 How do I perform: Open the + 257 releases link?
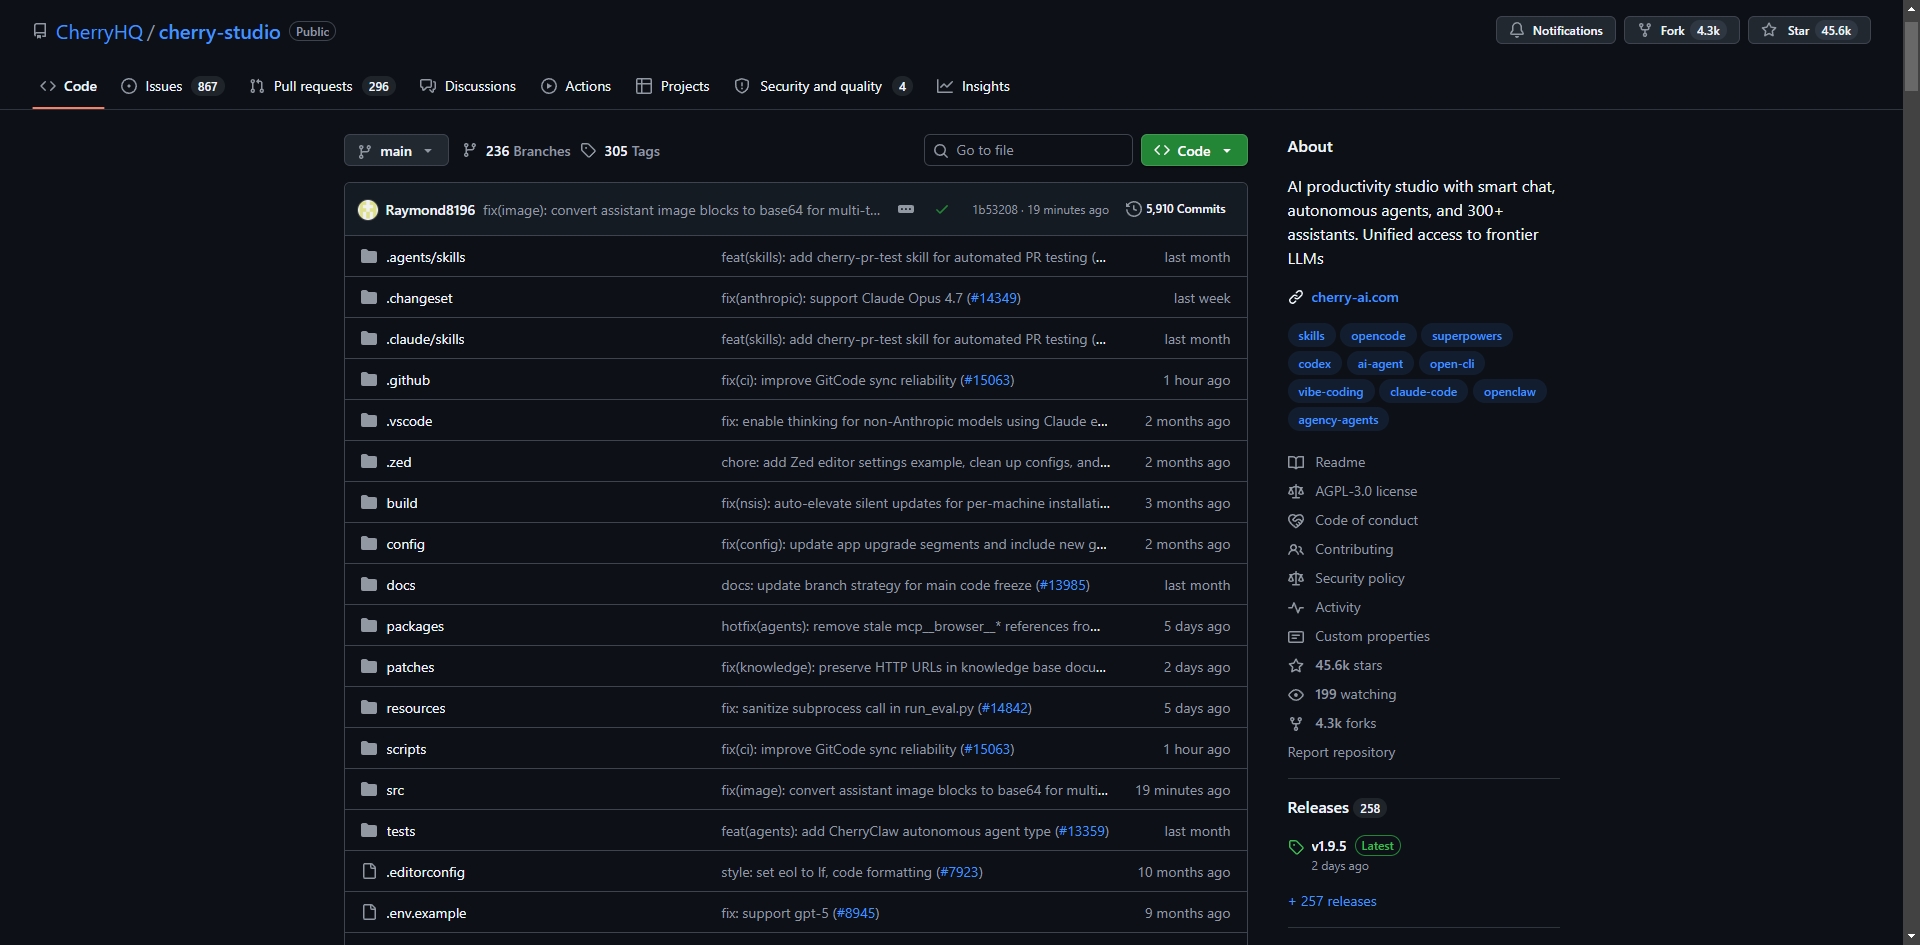1332,901
